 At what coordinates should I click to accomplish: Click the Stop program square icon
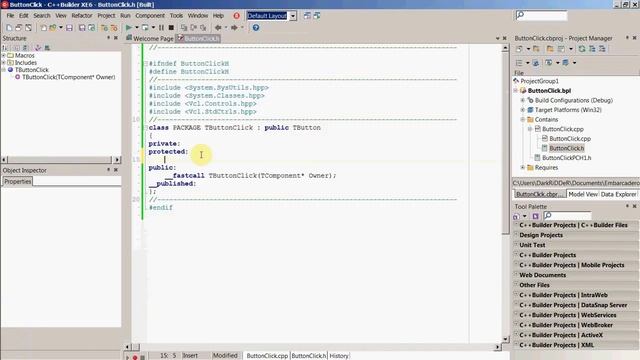[x=171, y=28]
